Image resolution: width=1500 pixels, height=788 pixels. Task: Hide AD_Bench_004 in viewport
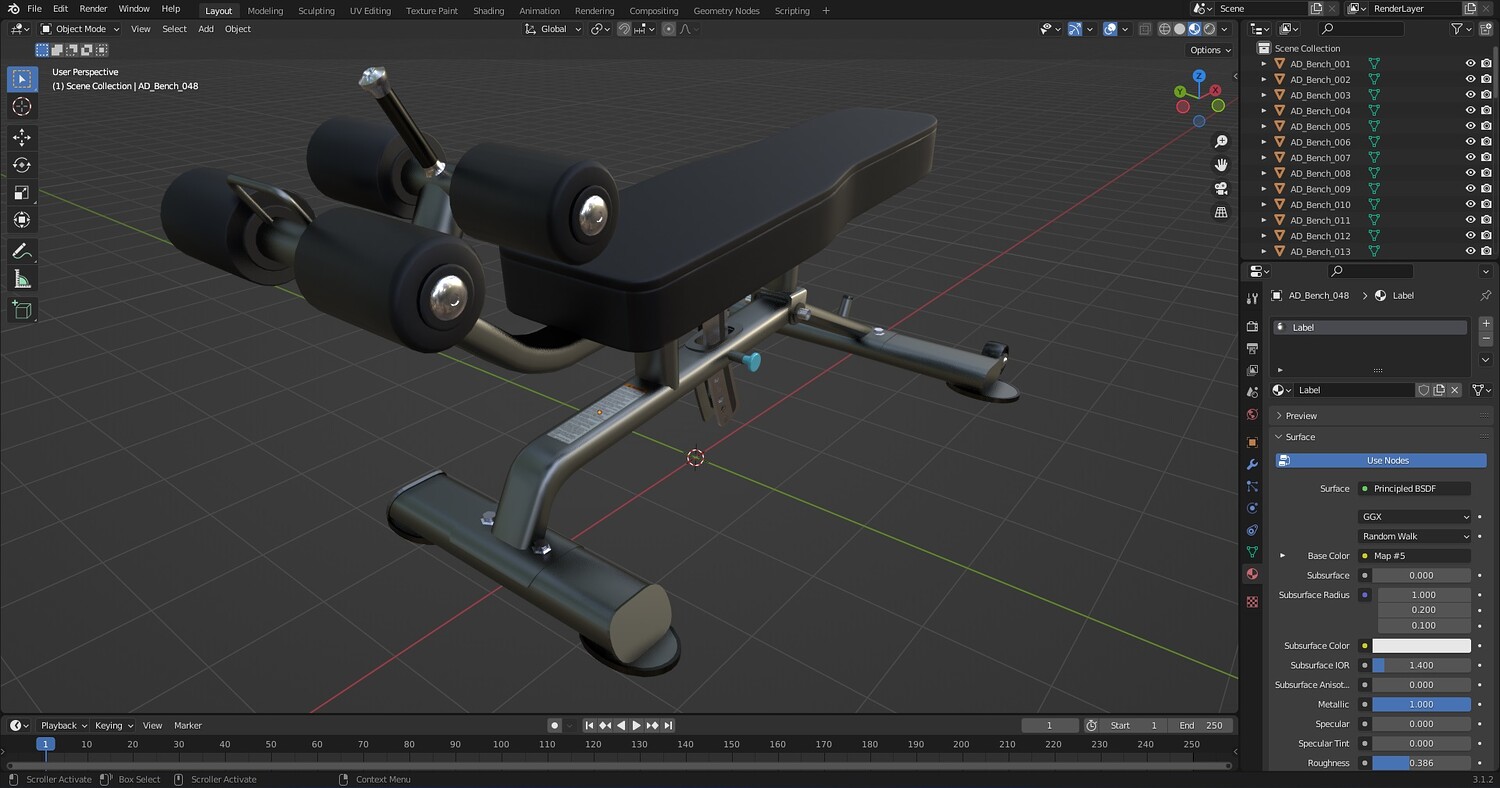1471,111
